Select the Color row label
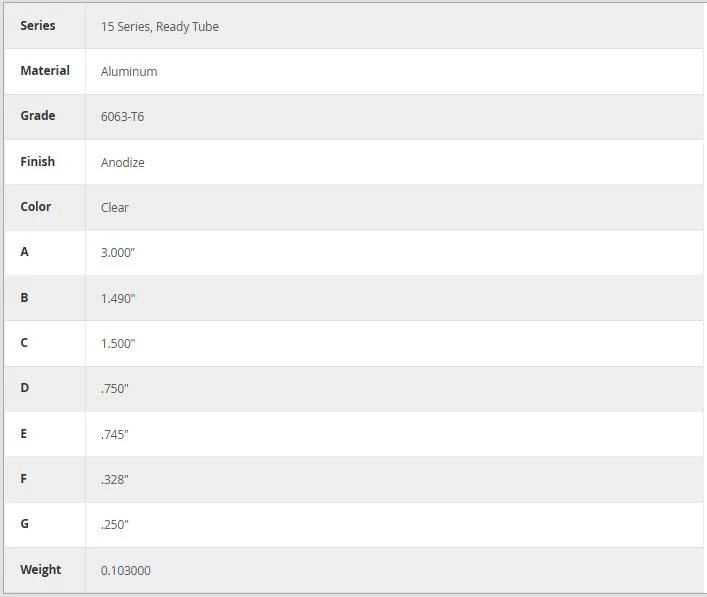 [36, 207]
